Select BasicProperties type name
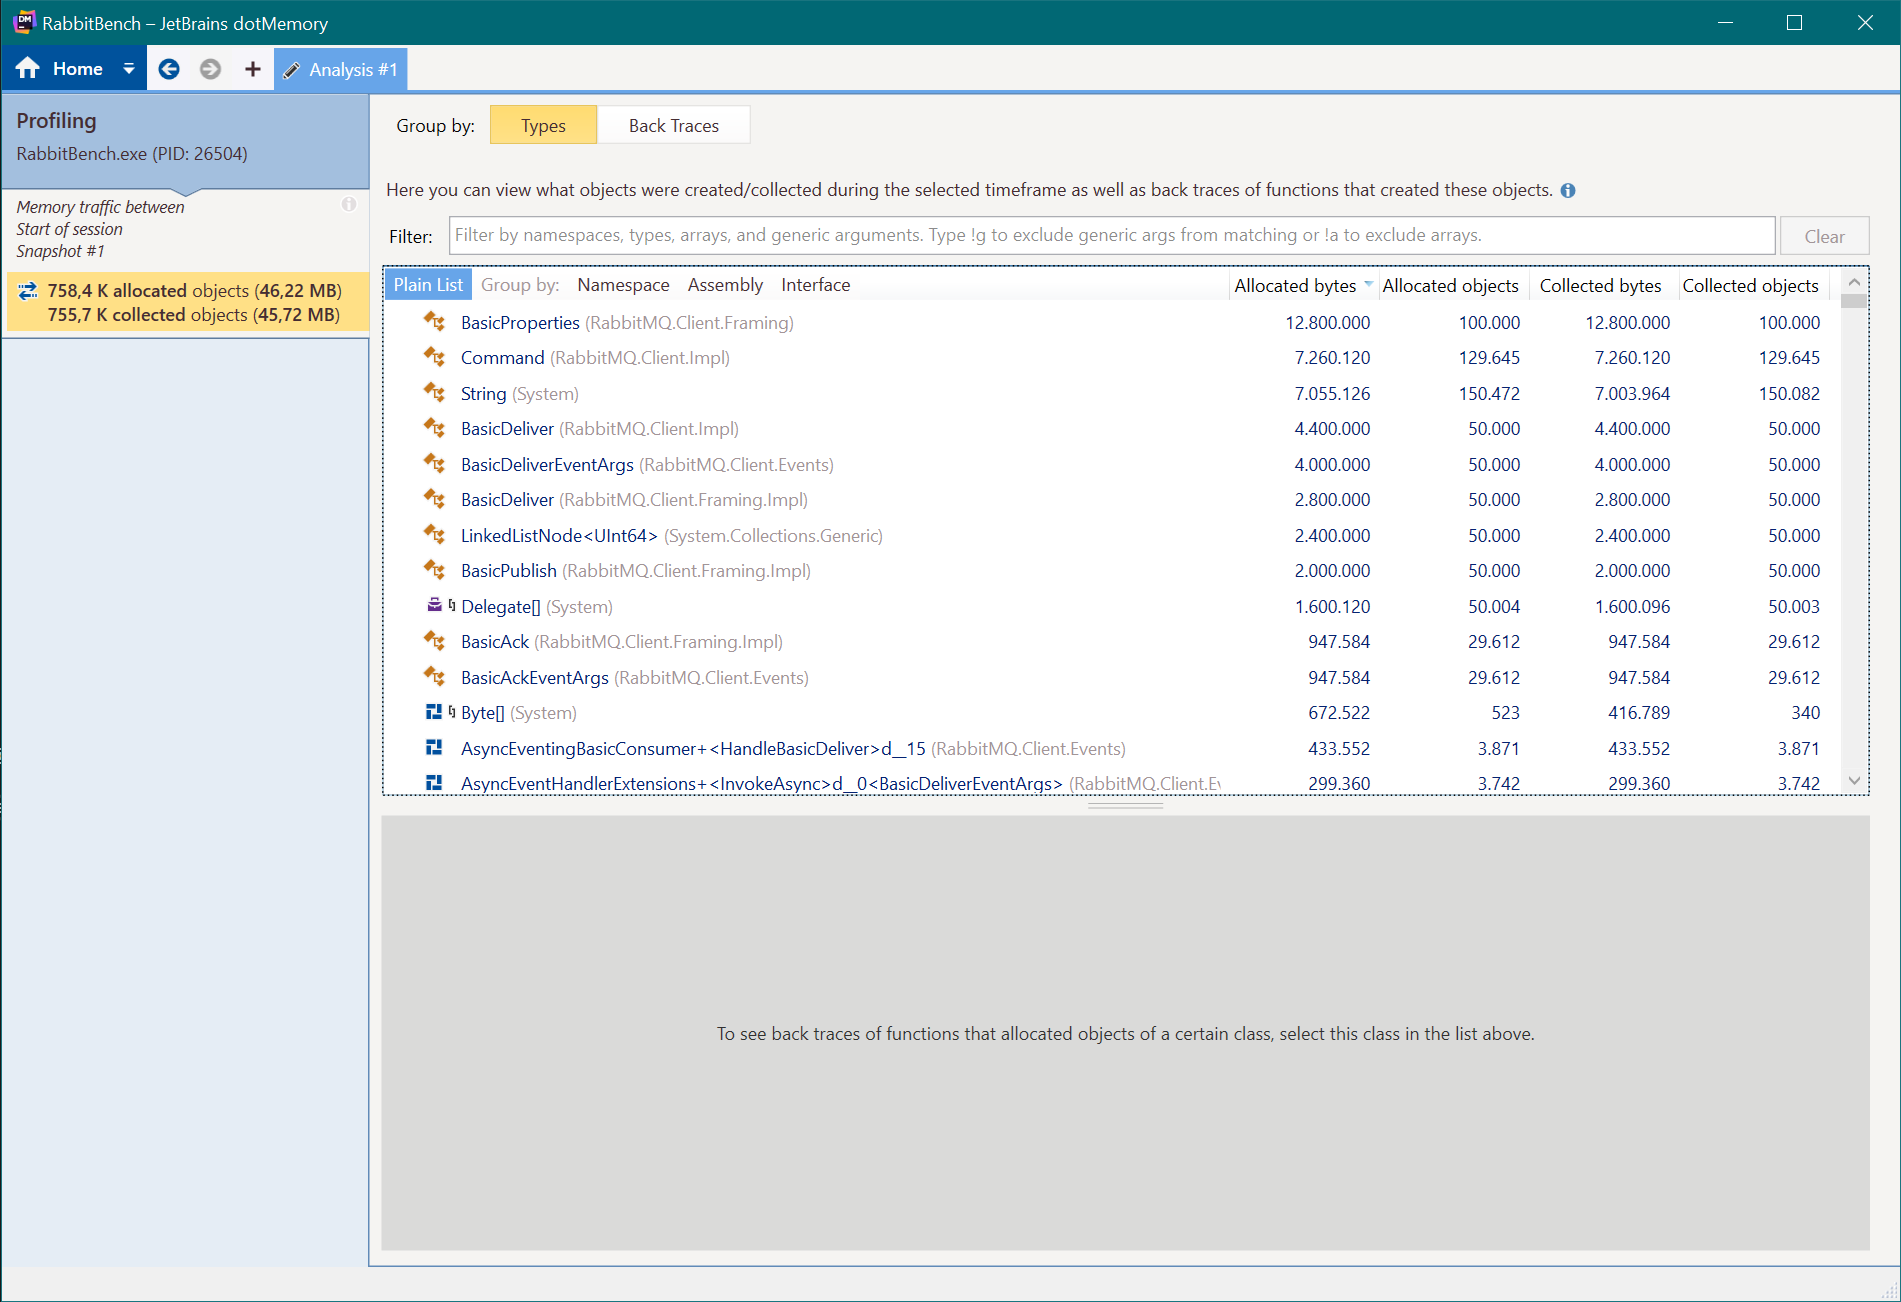The image size is (1901, 1302). [x=520, y=322]
